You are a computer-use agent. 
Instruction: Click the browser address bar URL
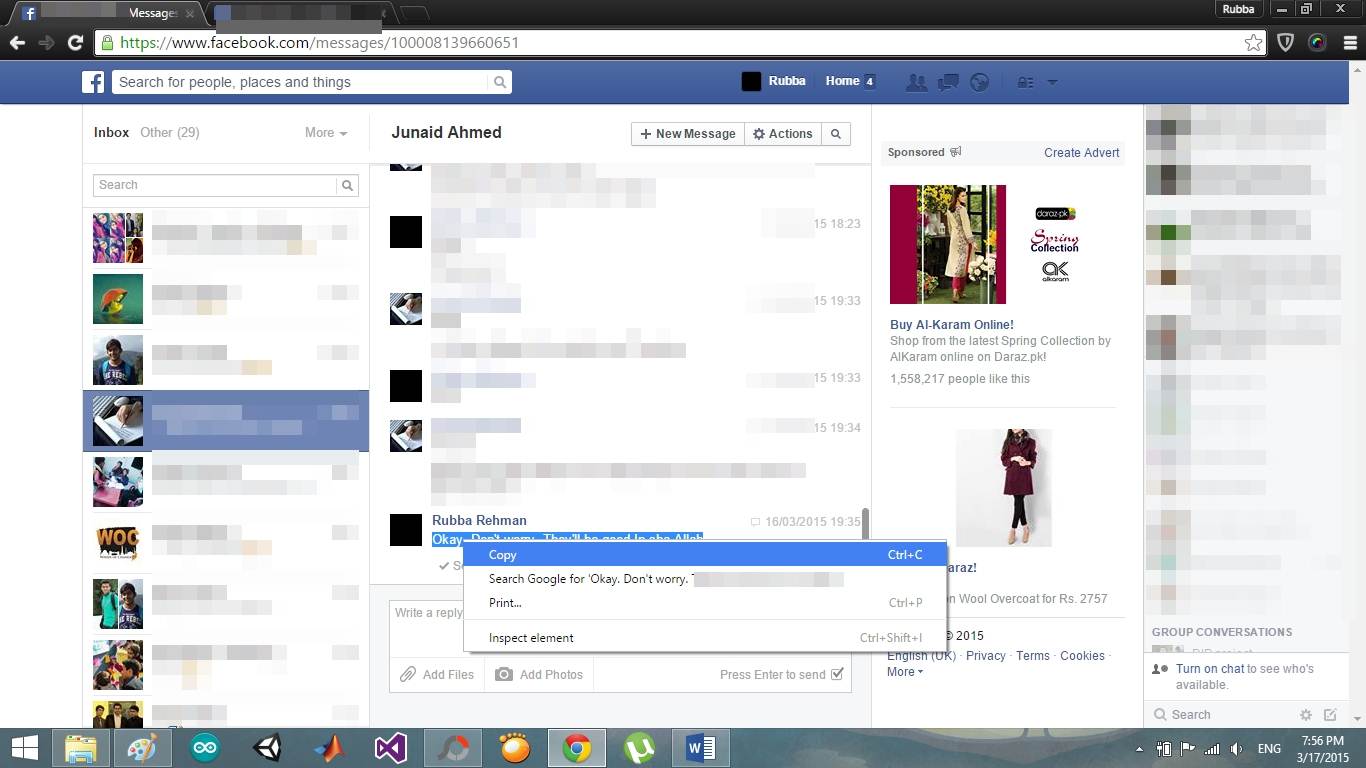point(319,43)
